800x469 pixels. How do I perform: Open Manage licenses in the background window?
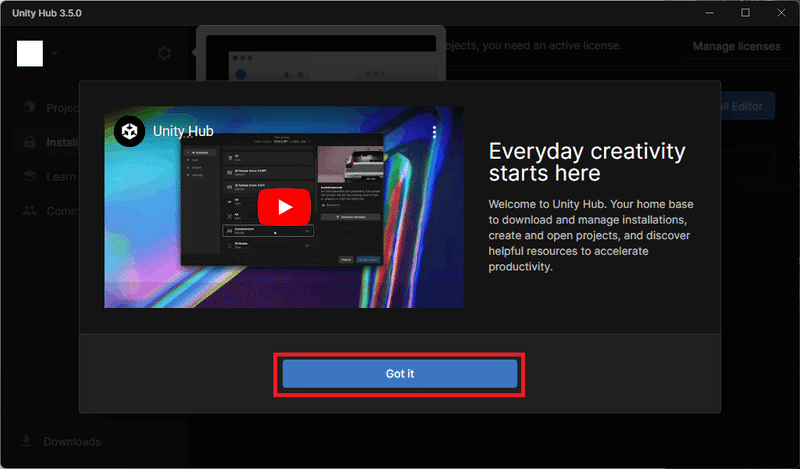(736, 46)
